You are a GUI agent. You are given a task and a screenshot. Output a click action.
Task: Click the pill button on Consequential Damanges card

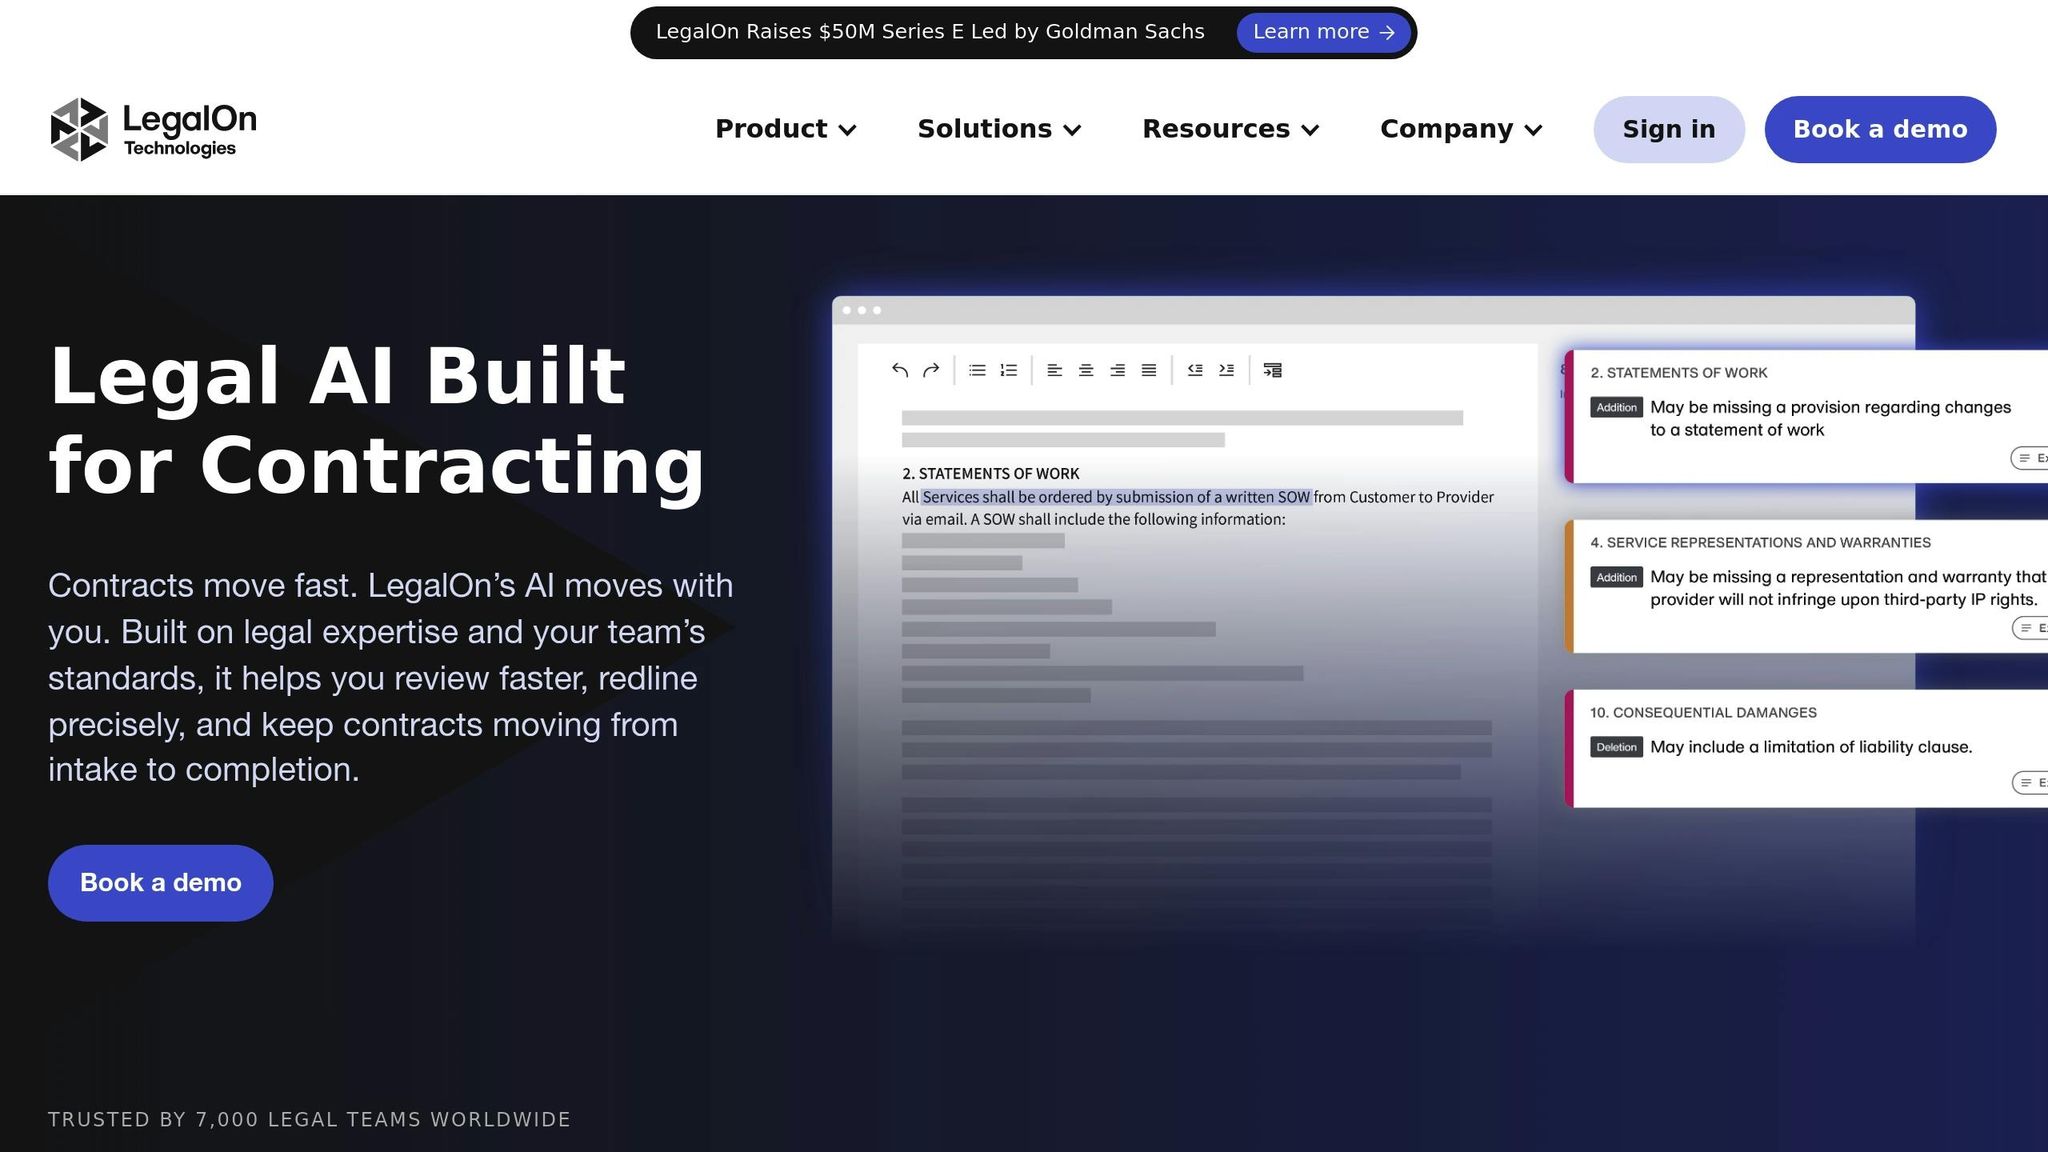click(2030, 782)
